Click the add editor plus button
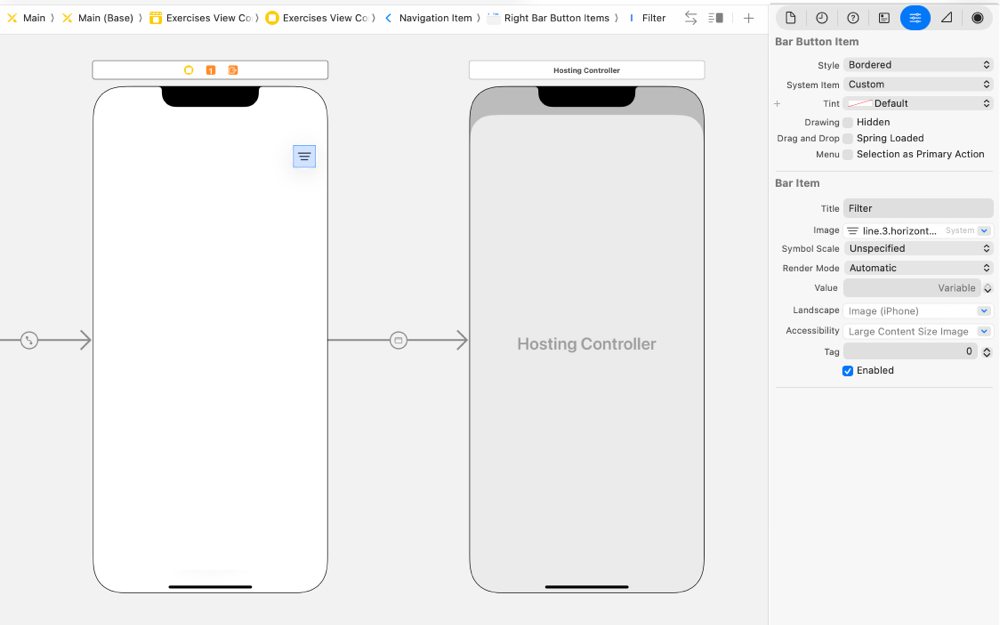The width and height of the screenshot is (1000, 625). coord(748,17)
